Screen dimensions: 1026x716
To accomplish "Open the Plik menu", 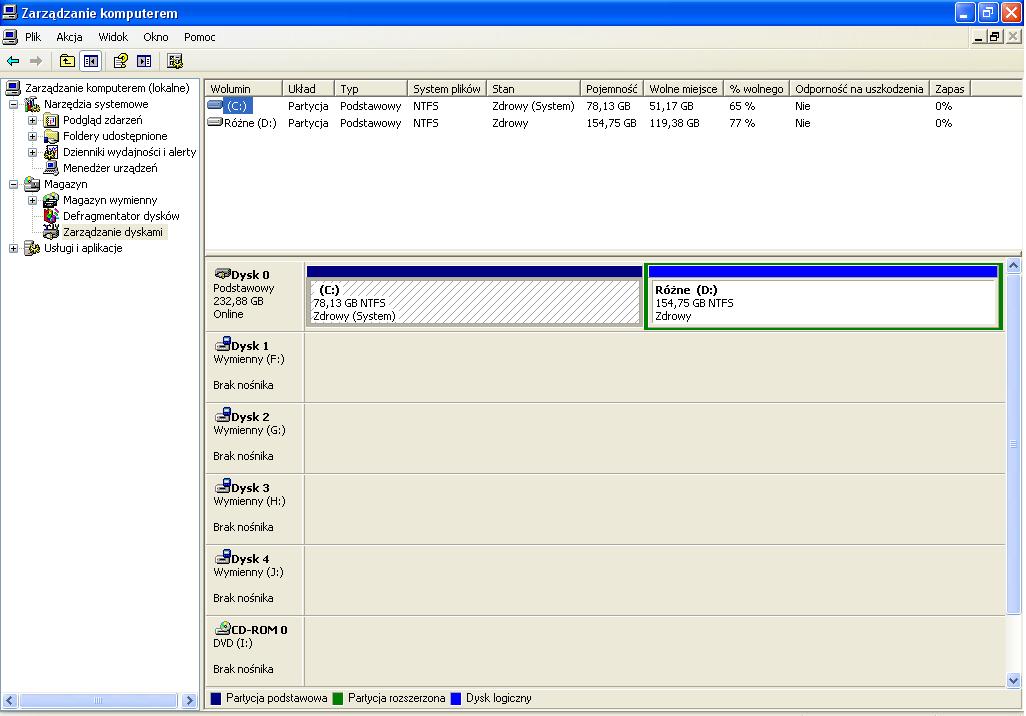I will point(33,37).
